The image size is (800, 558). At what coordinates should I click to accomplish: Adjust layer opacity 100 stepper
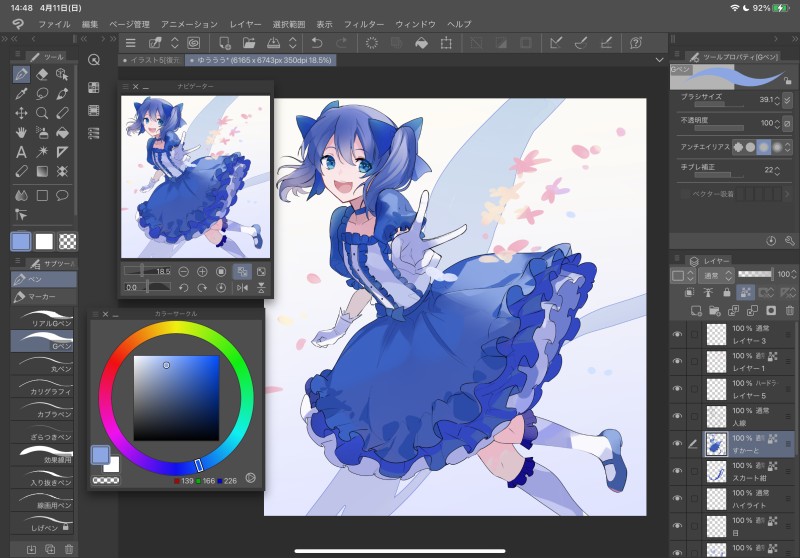coord(793,274)
